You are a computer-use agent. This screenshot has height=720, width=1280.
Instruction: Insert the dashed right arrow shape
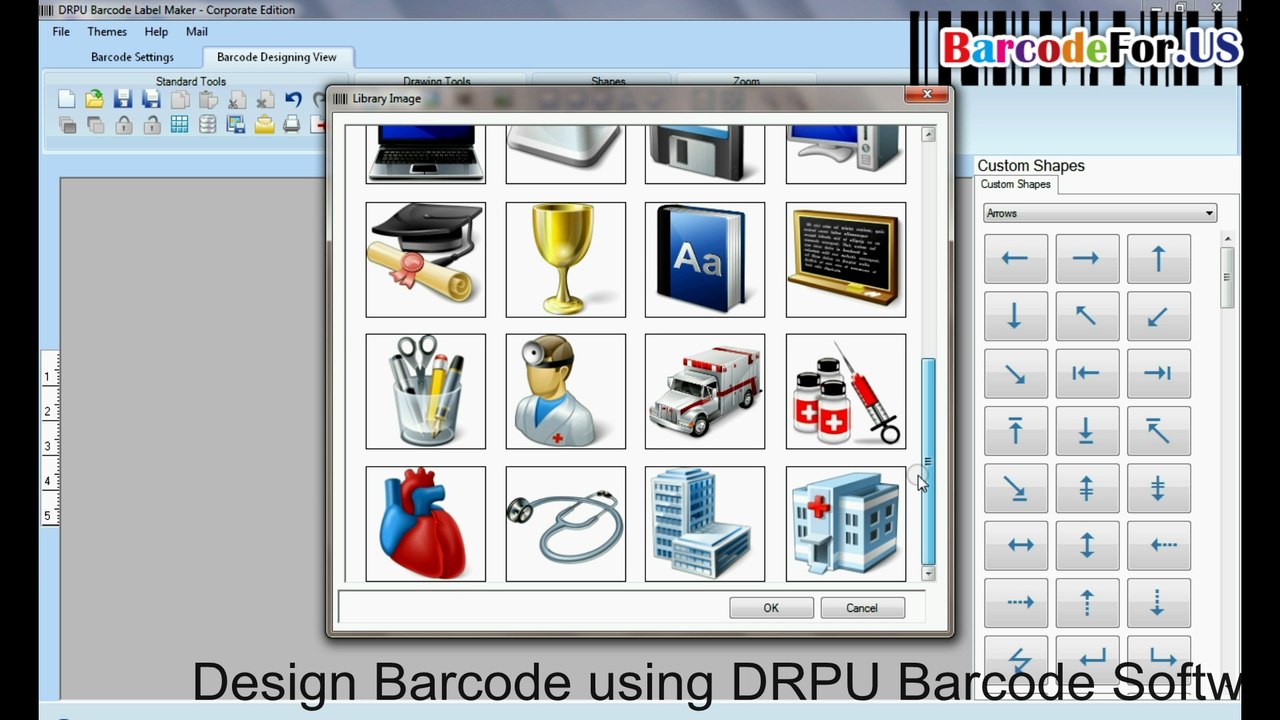1015,602
